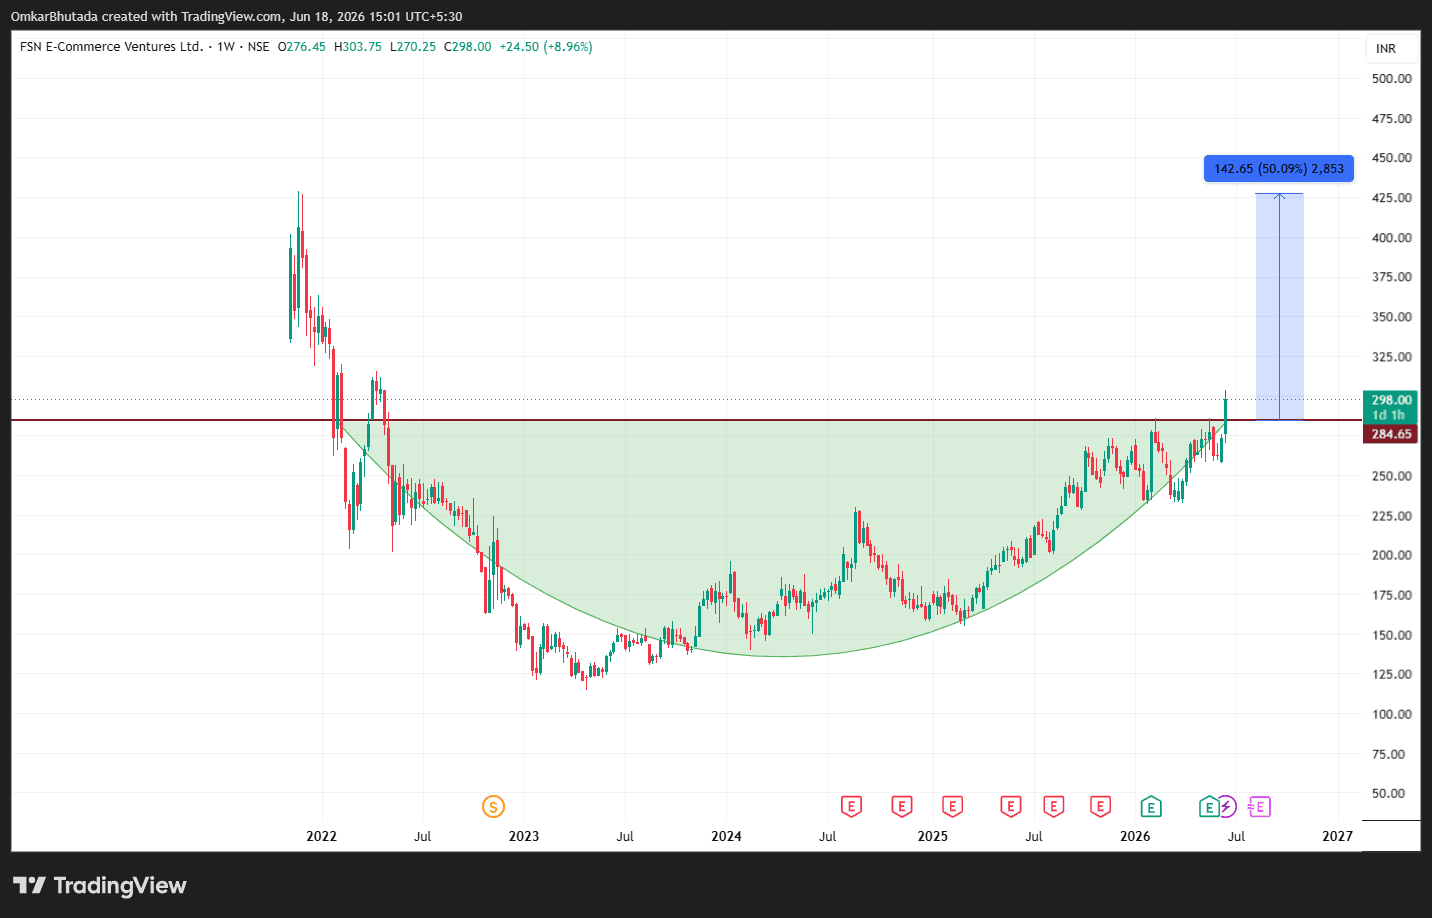Click the NSE exchange label

[x=258, y=47]
